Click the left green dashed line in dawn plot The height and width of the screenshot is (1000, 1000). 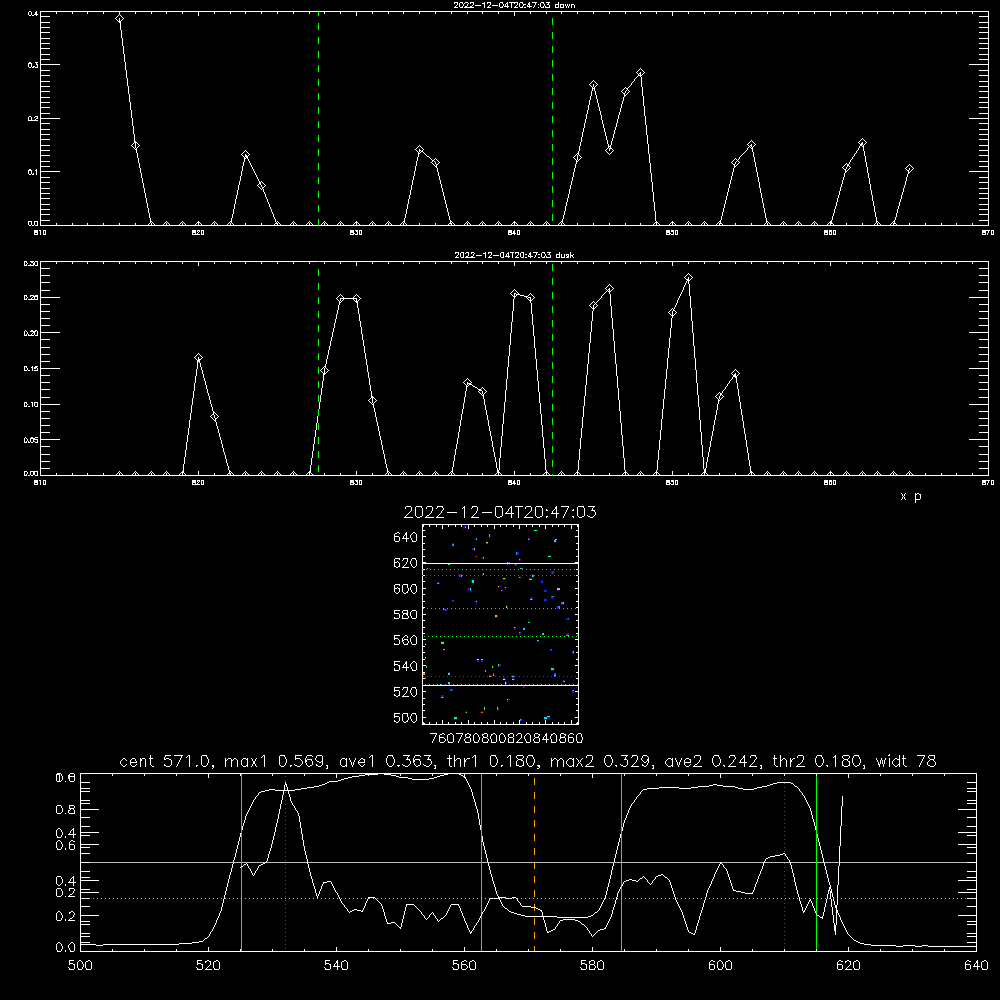click(x=318, y=118)
